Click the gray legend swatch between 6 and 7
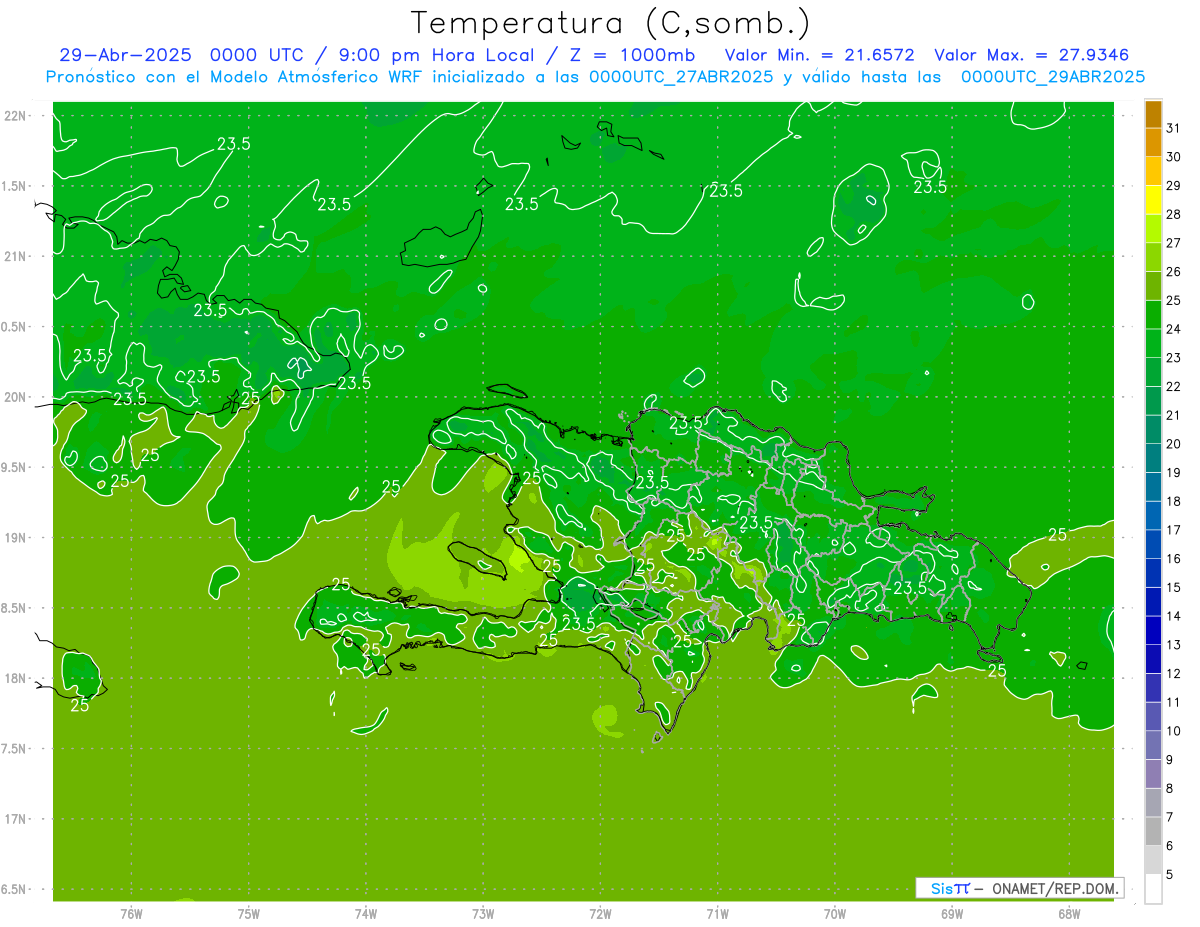 (1153, 831)
